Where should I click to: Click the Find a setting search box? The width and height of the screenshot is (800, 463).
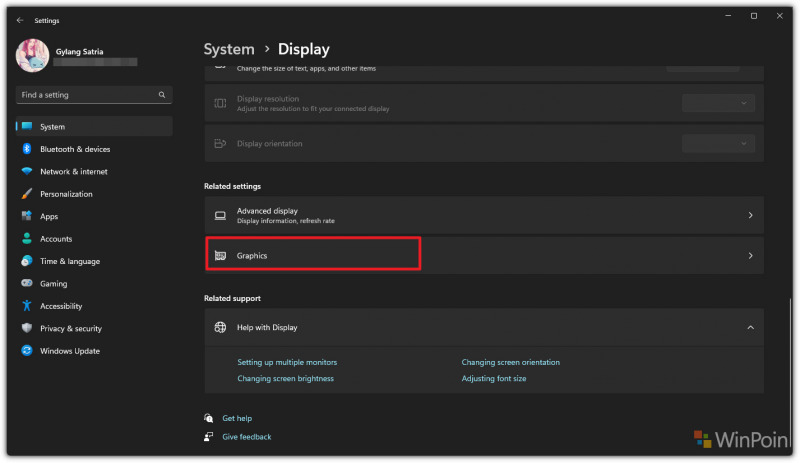pyautogui.click(x=94, y=95)
